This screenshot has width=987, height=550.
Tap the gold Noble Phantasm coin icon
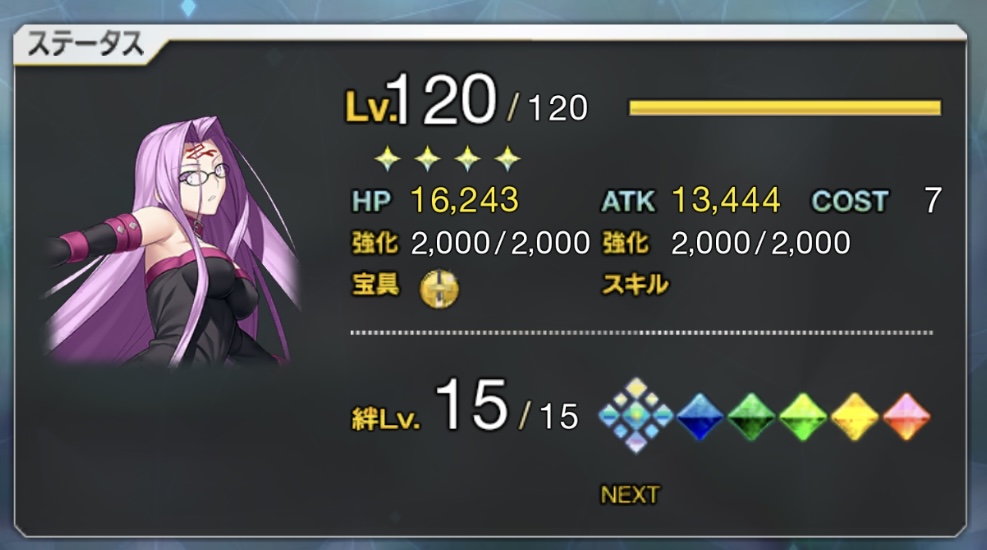(x=439, y=288)
